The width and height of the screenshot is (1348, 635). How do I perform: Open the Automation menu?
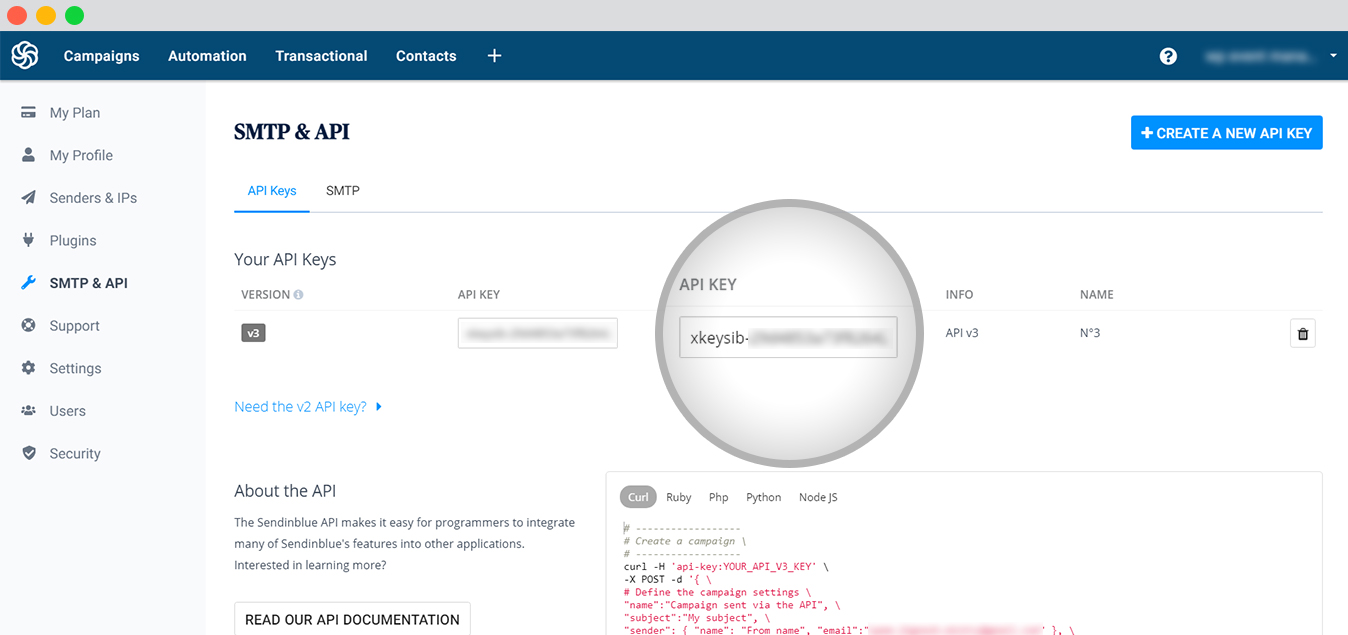[207, 56]
